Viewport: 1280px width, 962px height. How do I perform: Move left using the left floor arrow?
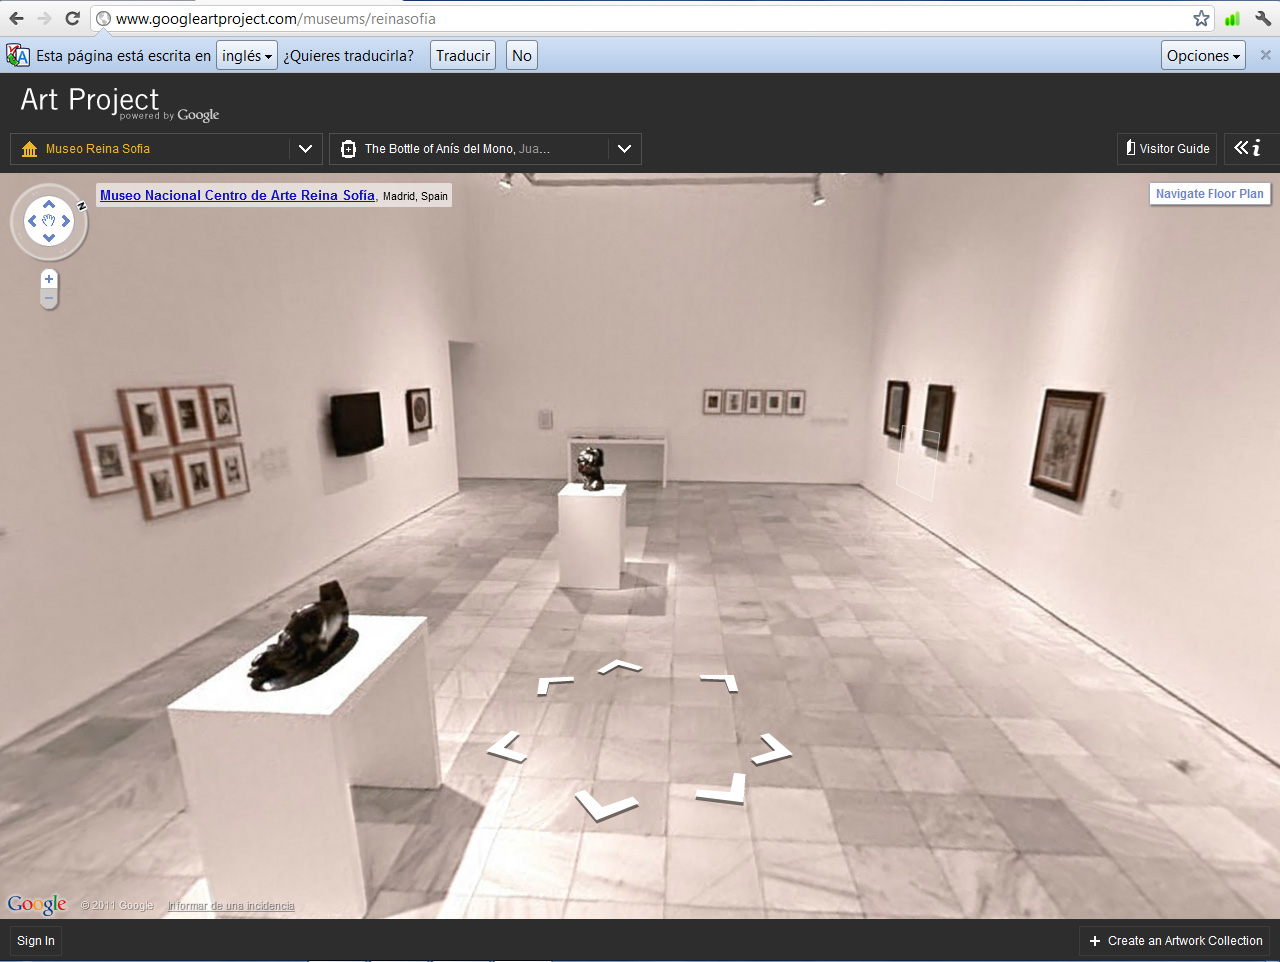click(x=508, y=746)
